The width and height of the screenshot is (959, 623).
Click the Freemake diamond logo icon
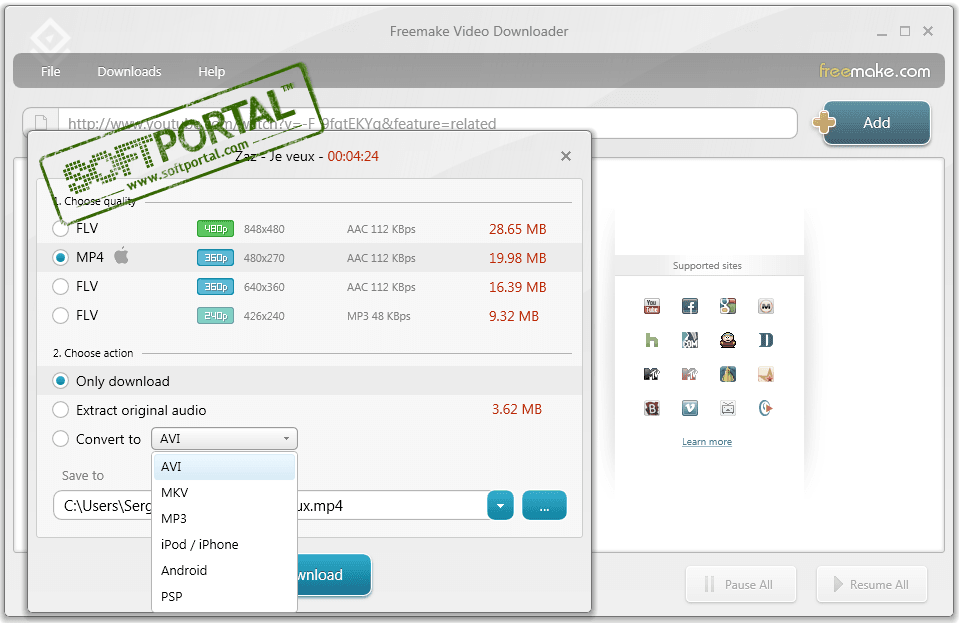50,38
